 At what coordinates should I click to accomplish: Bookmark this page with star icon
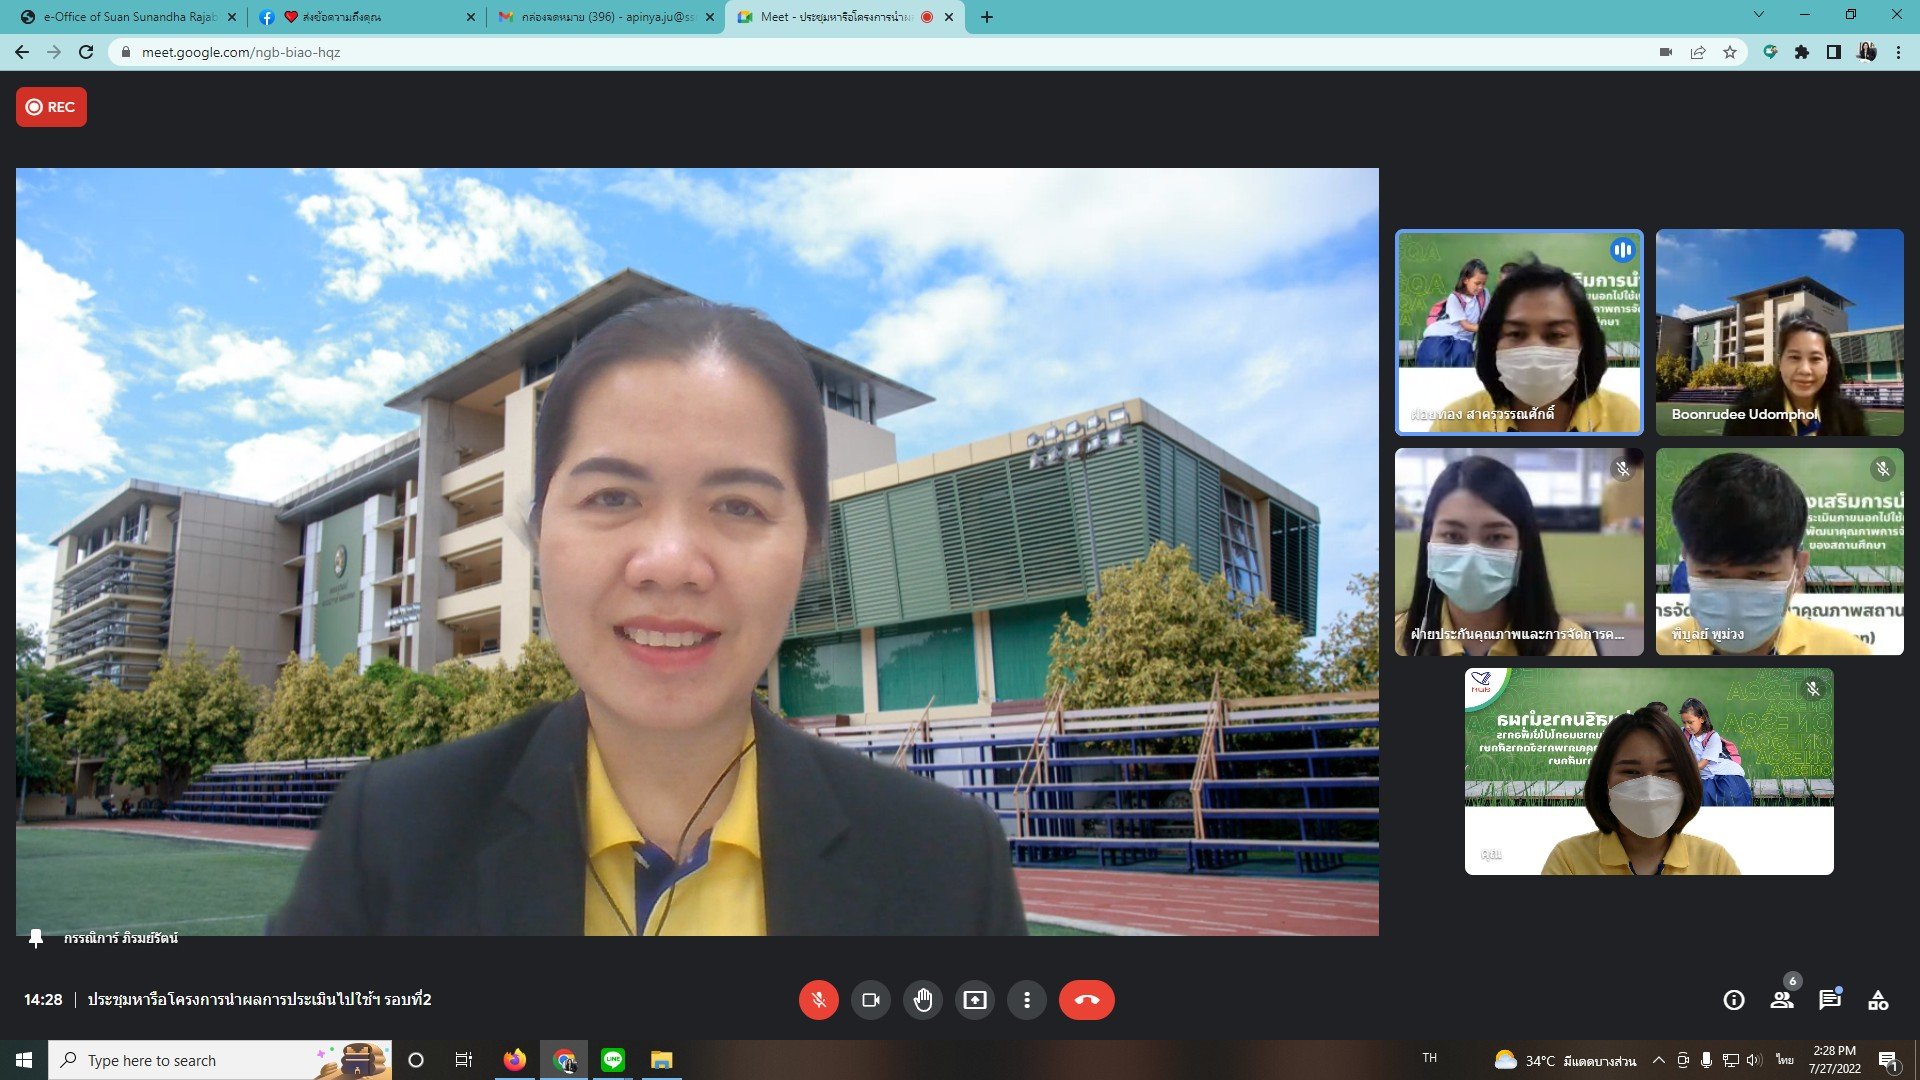(1729, 52)
